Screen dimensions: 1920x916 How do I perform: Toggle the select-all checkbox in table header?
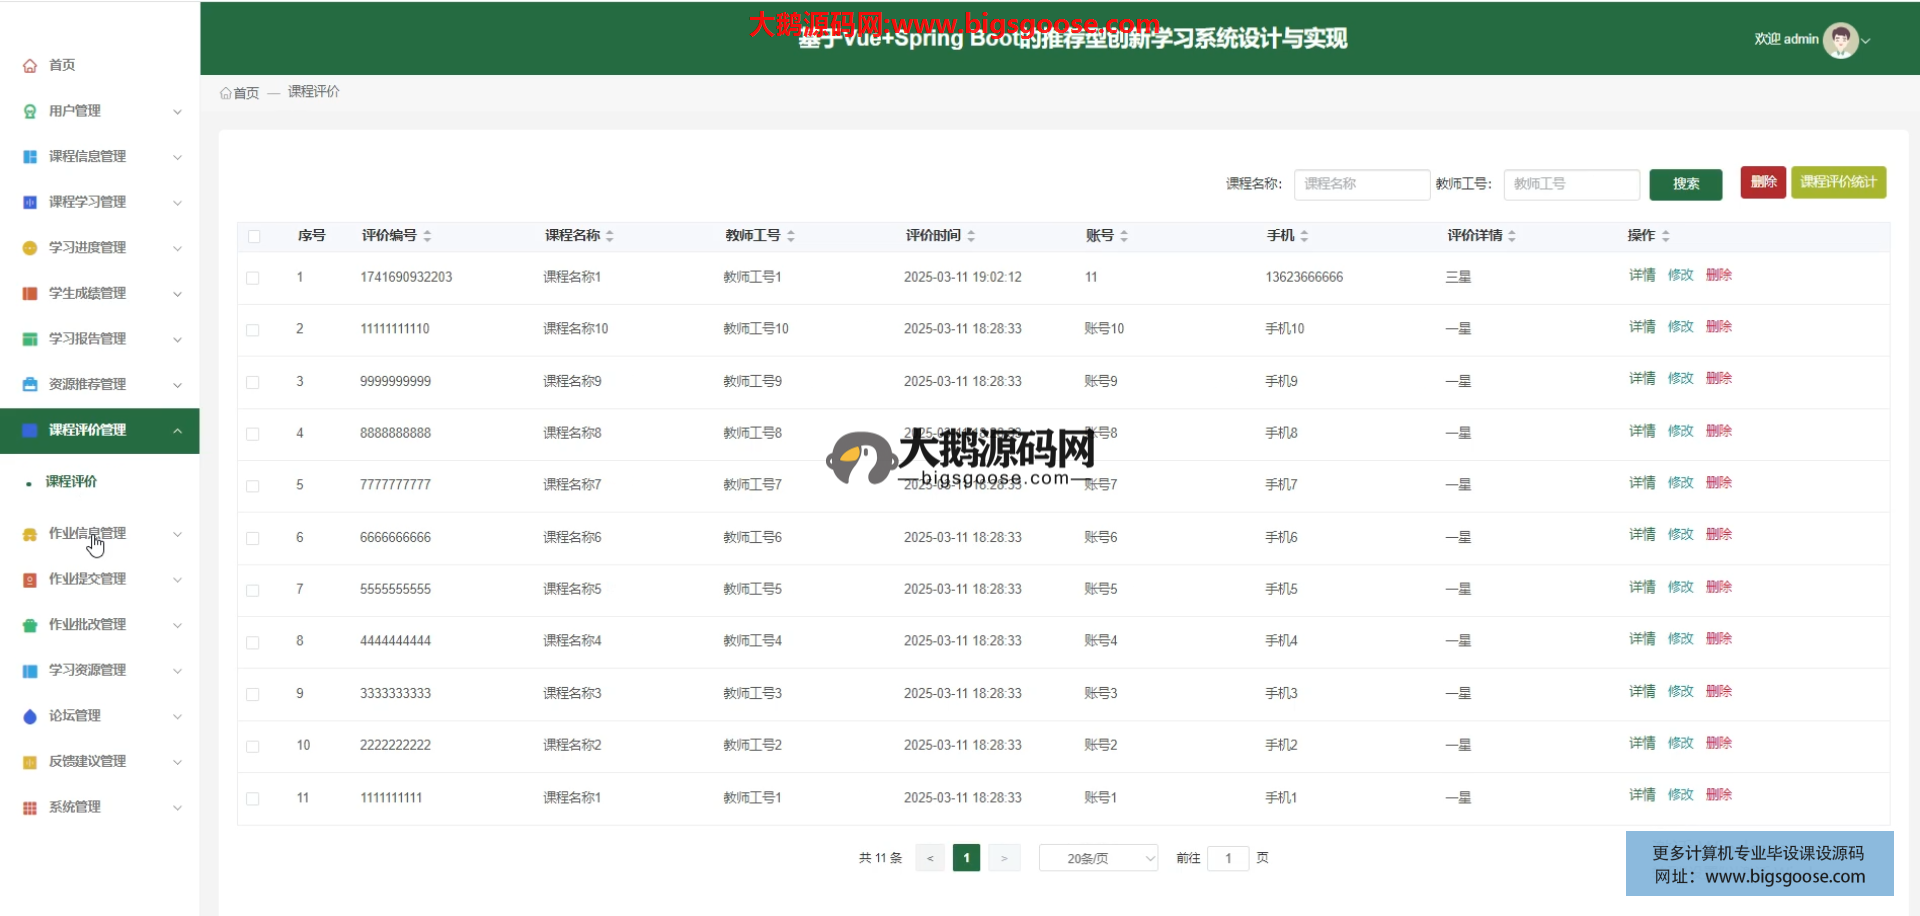(x=254, y=237)
